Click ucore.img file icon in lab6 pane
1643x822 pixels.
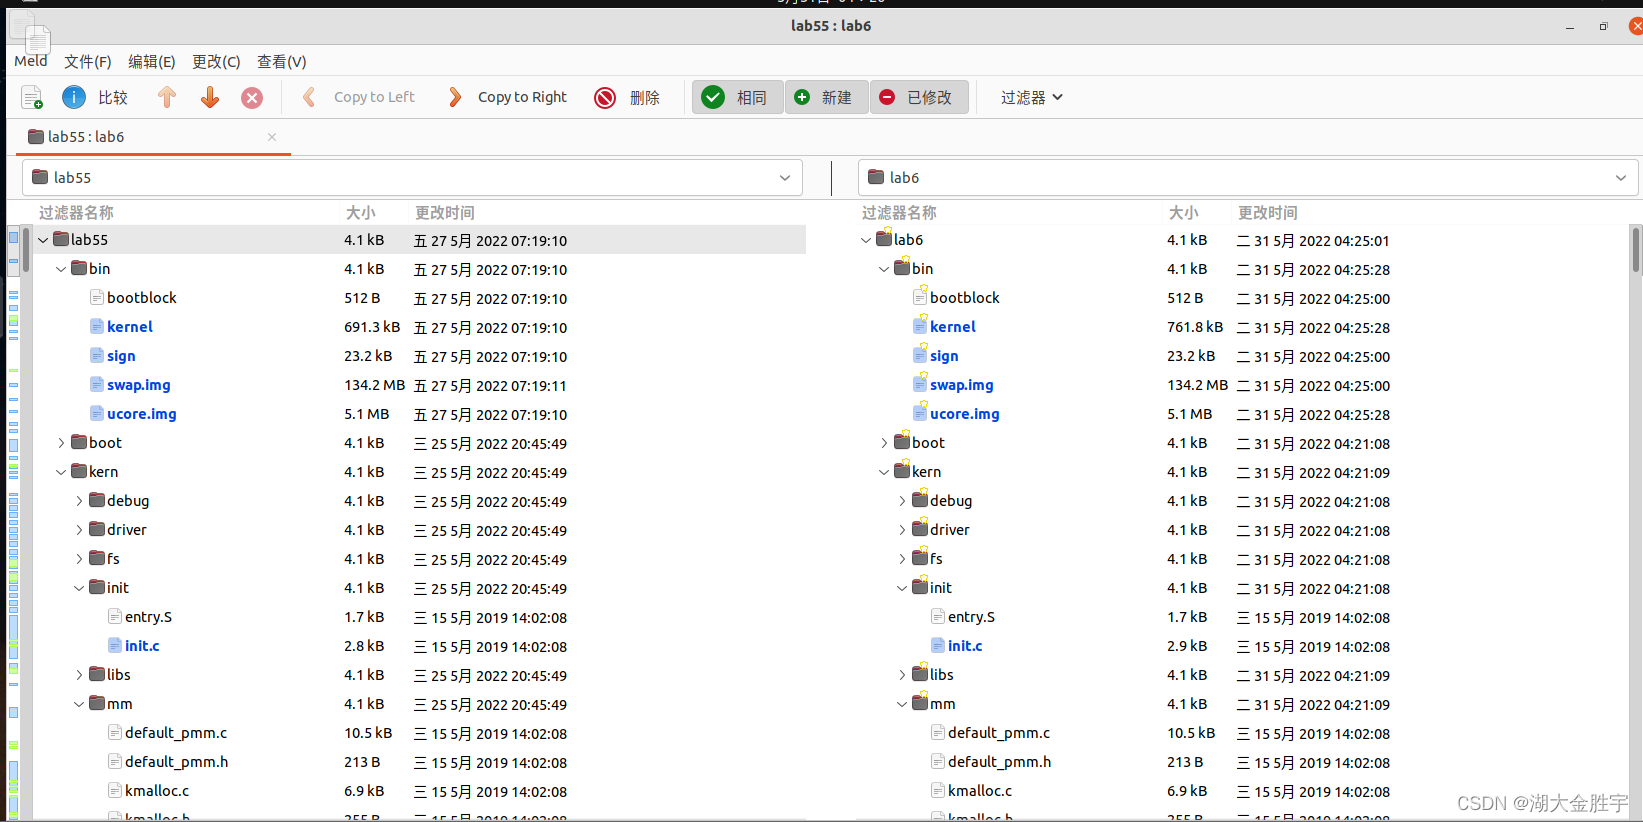click(920, 413)
